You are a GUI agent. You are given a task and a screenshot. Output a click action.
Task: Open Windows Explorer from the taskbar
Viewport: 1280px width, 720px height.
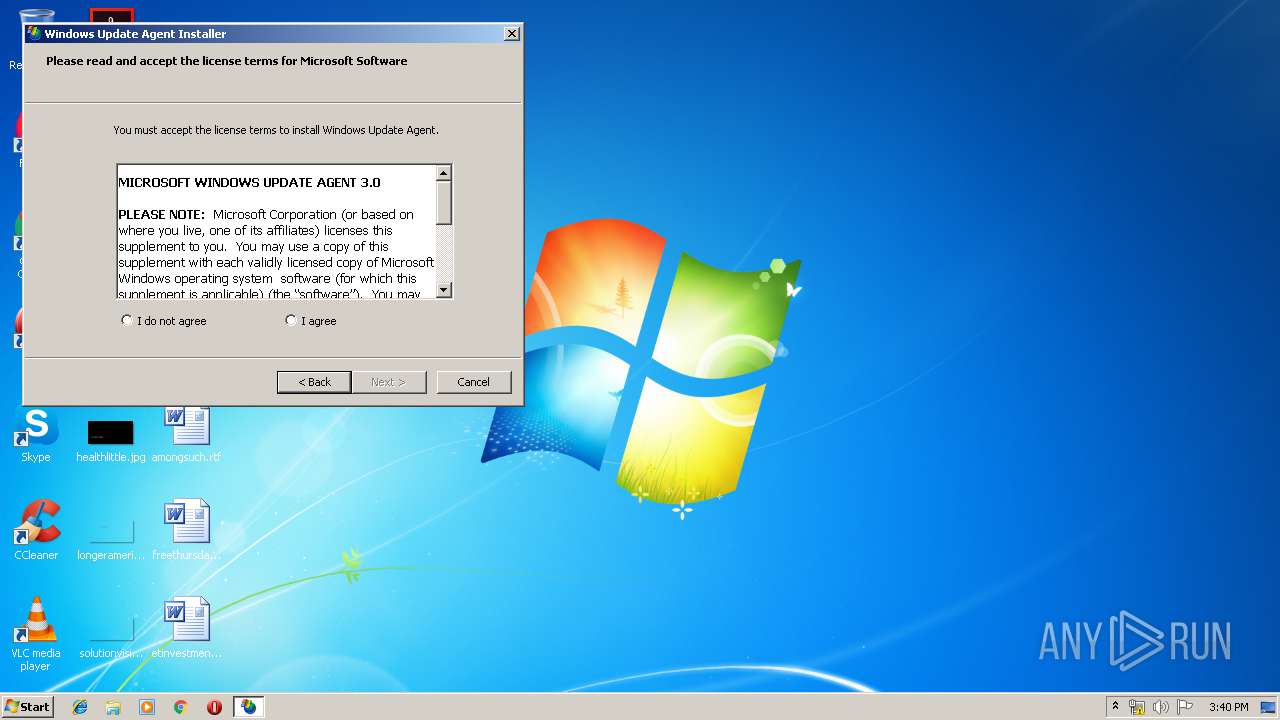pos(113,707)
